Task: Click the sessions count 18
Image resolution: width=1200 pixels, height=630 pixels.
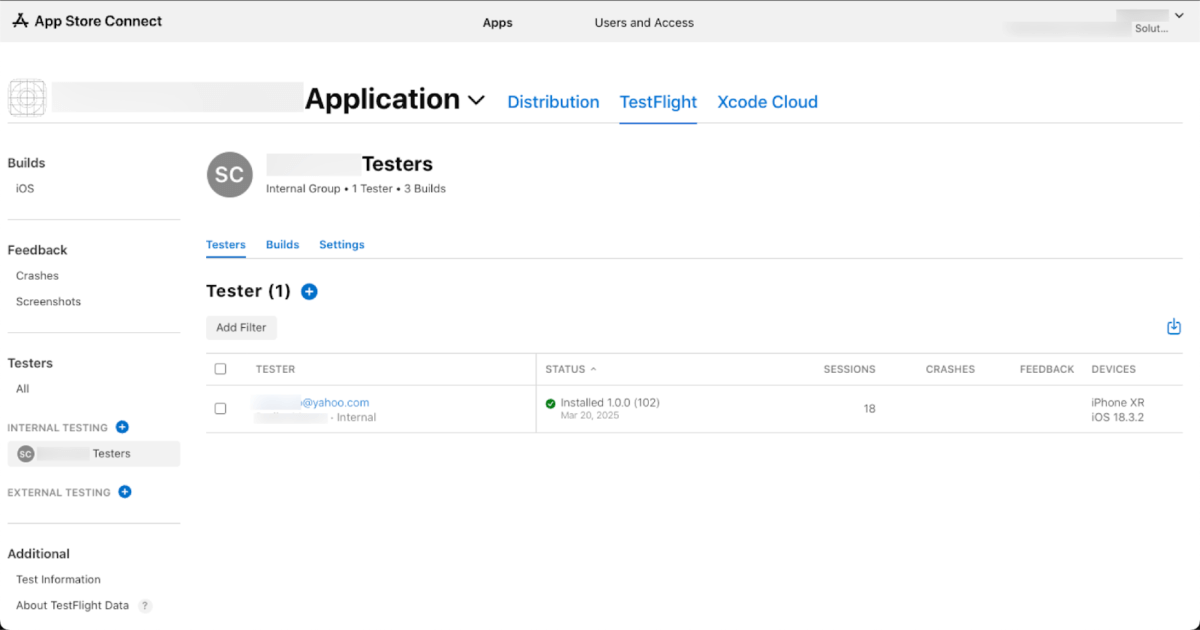Action: [869, 409]
